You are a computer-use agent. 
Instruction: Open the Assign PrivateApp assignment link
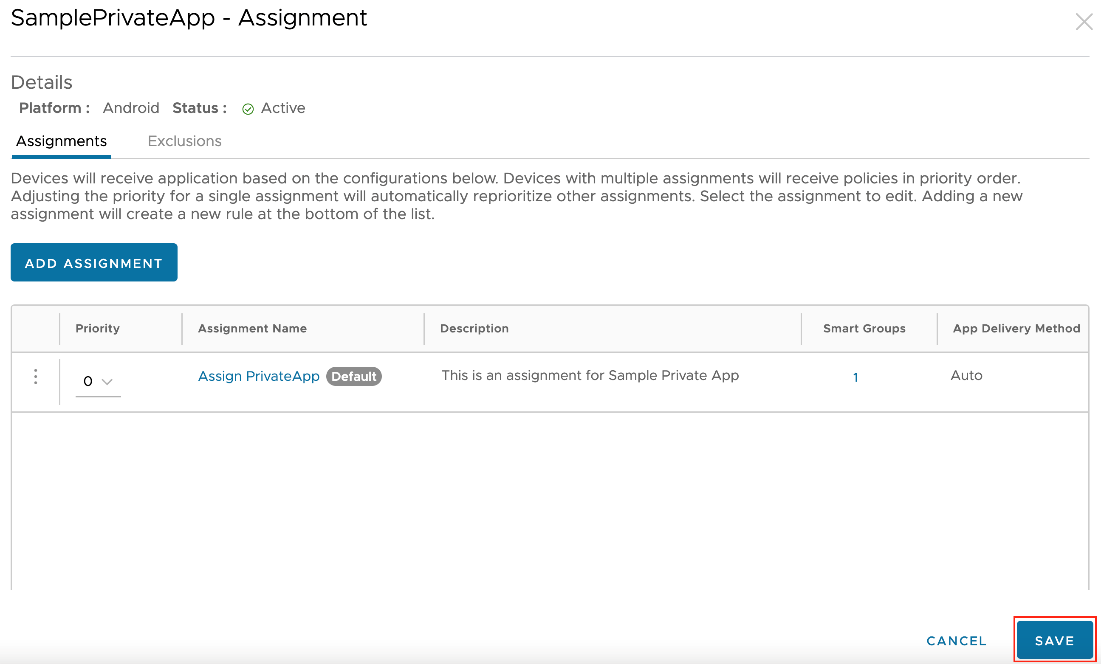click(259, 376)
